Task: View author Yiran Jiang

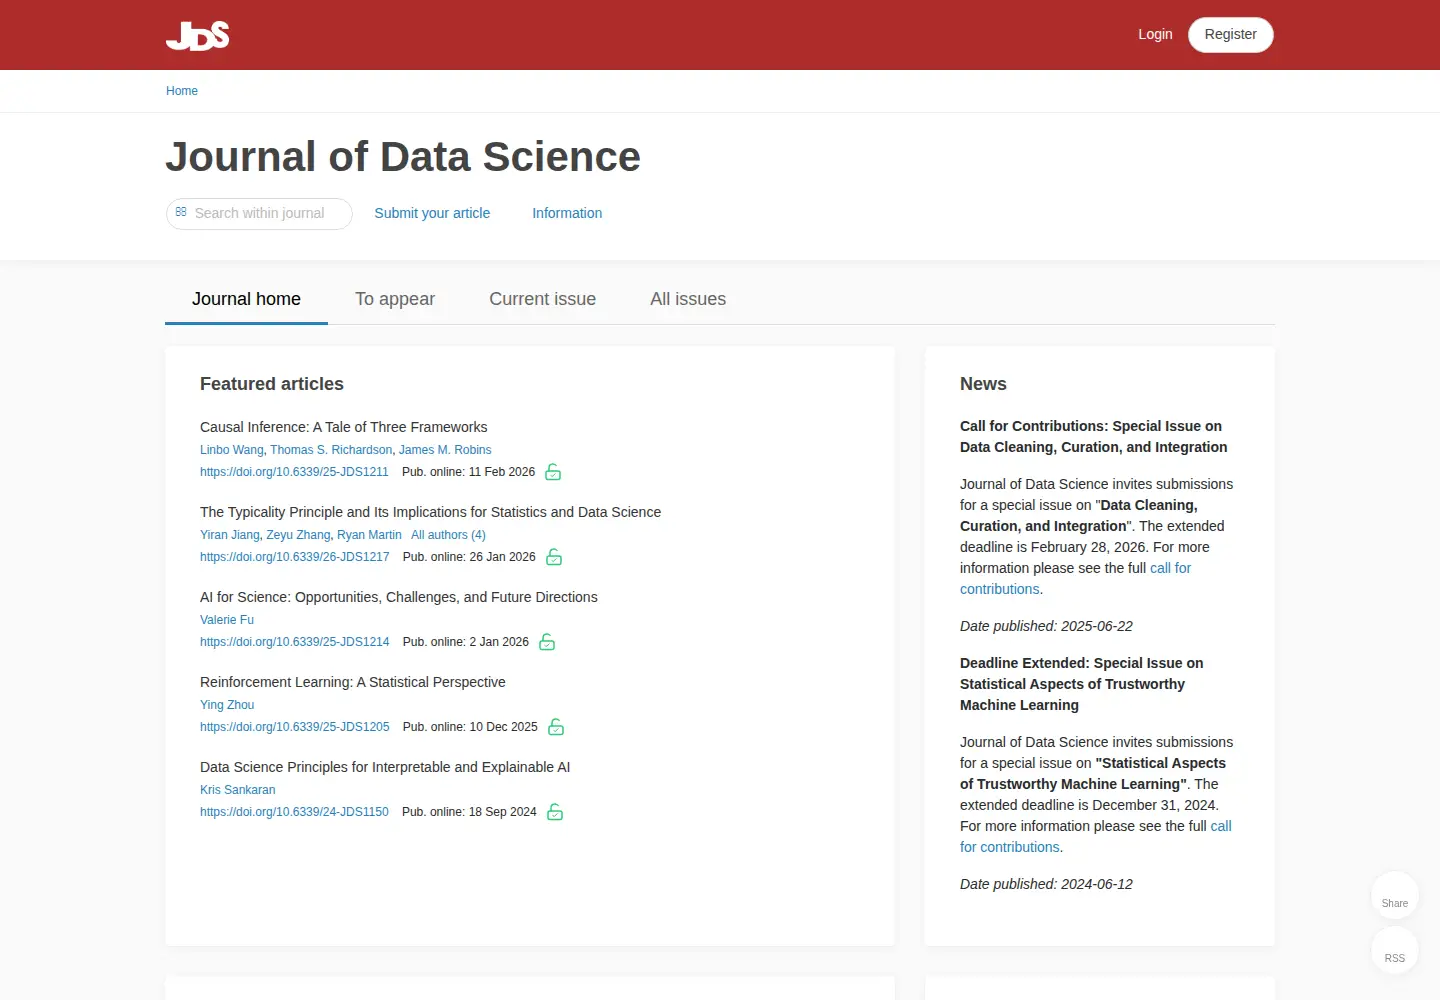Action: tap(230, 535)
